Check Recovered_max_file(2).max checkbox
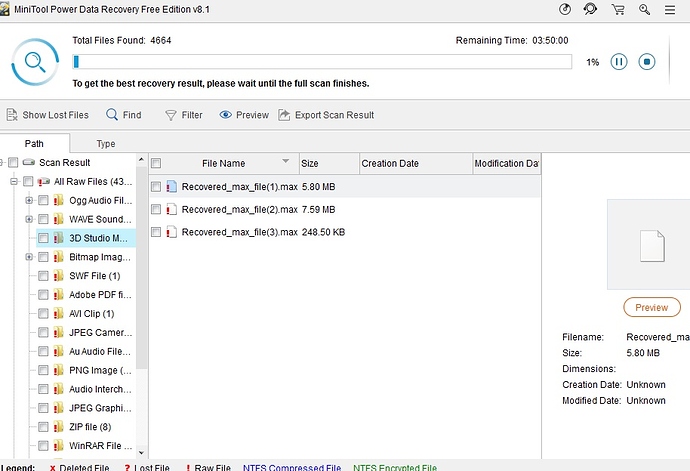Screen dimensions: 690x471 (156, 210)
